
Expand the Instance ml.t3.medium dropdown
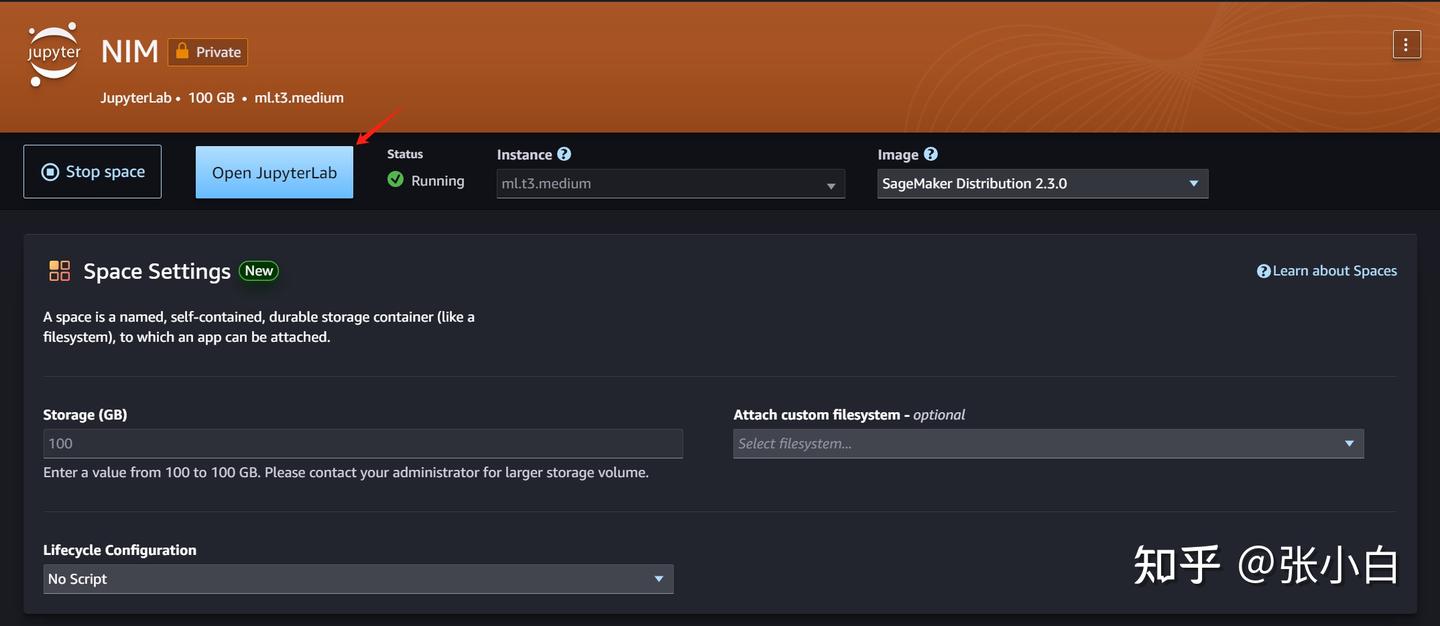point(670,184)
